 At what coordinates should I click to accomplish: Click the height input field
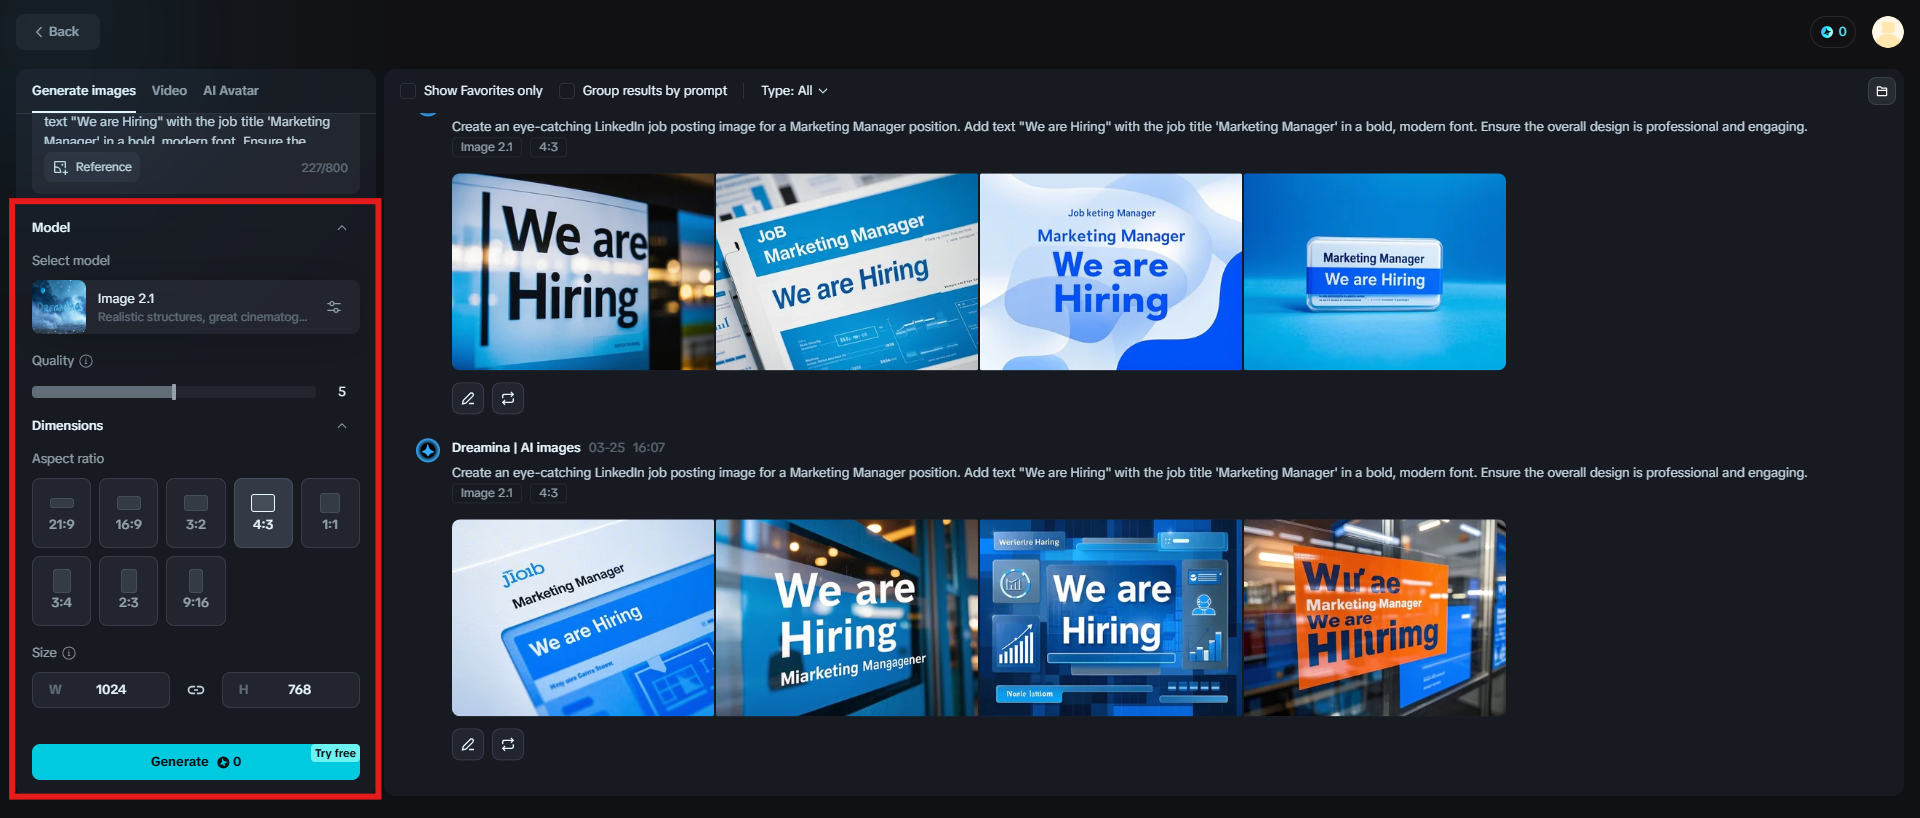291,690
